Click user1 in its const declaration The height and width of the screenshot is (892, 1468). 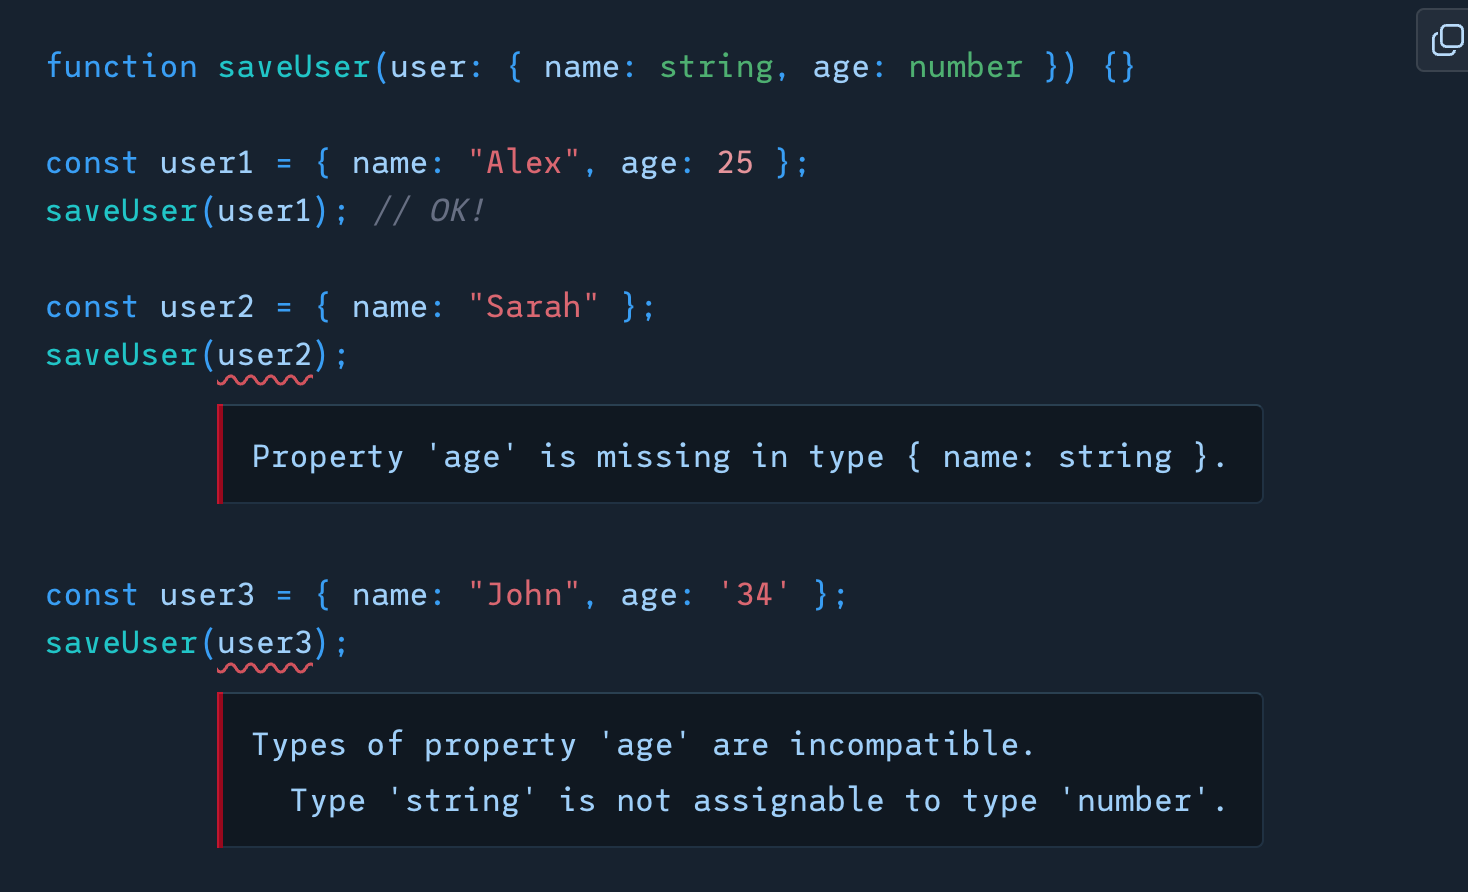(207, 163)
